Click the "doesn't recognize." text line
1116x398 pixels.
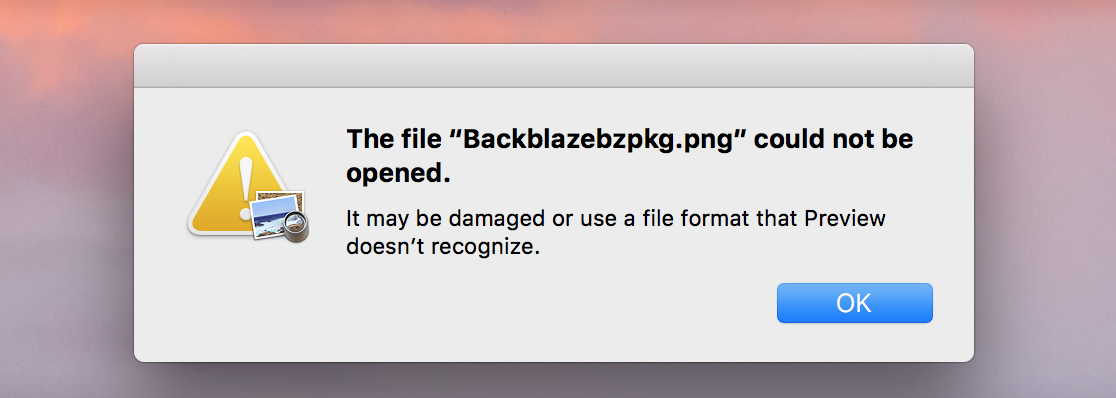[x=439, y=247]
